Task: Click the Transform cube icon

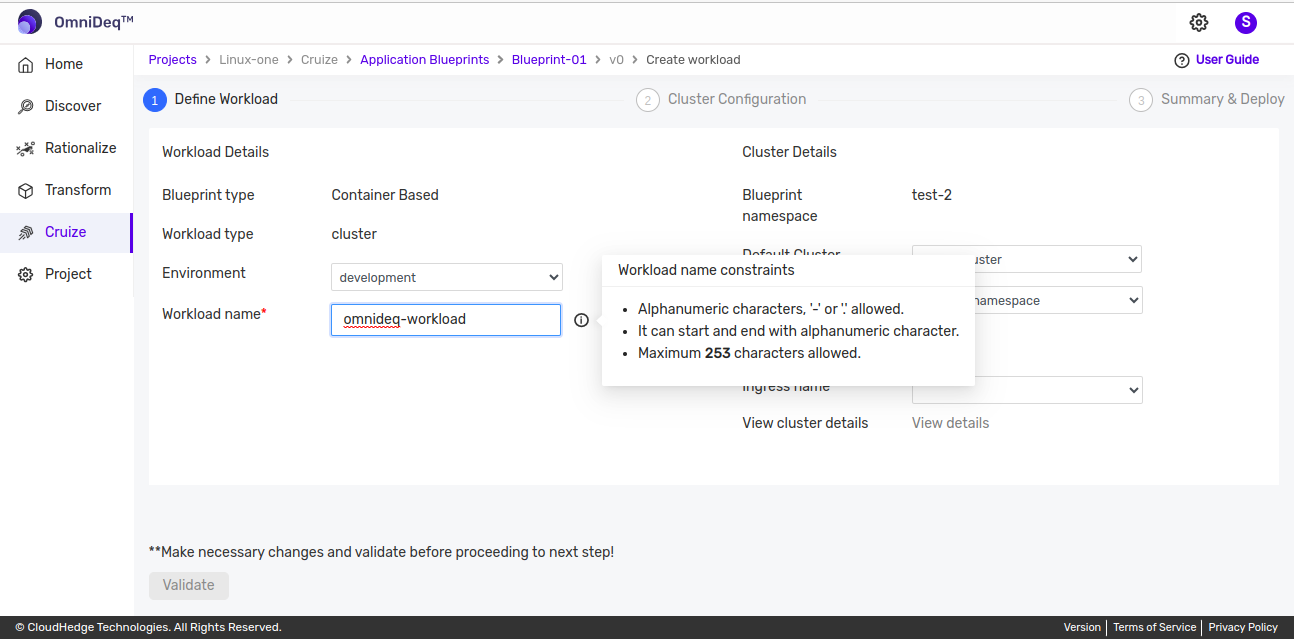Action: pos(26,190)
